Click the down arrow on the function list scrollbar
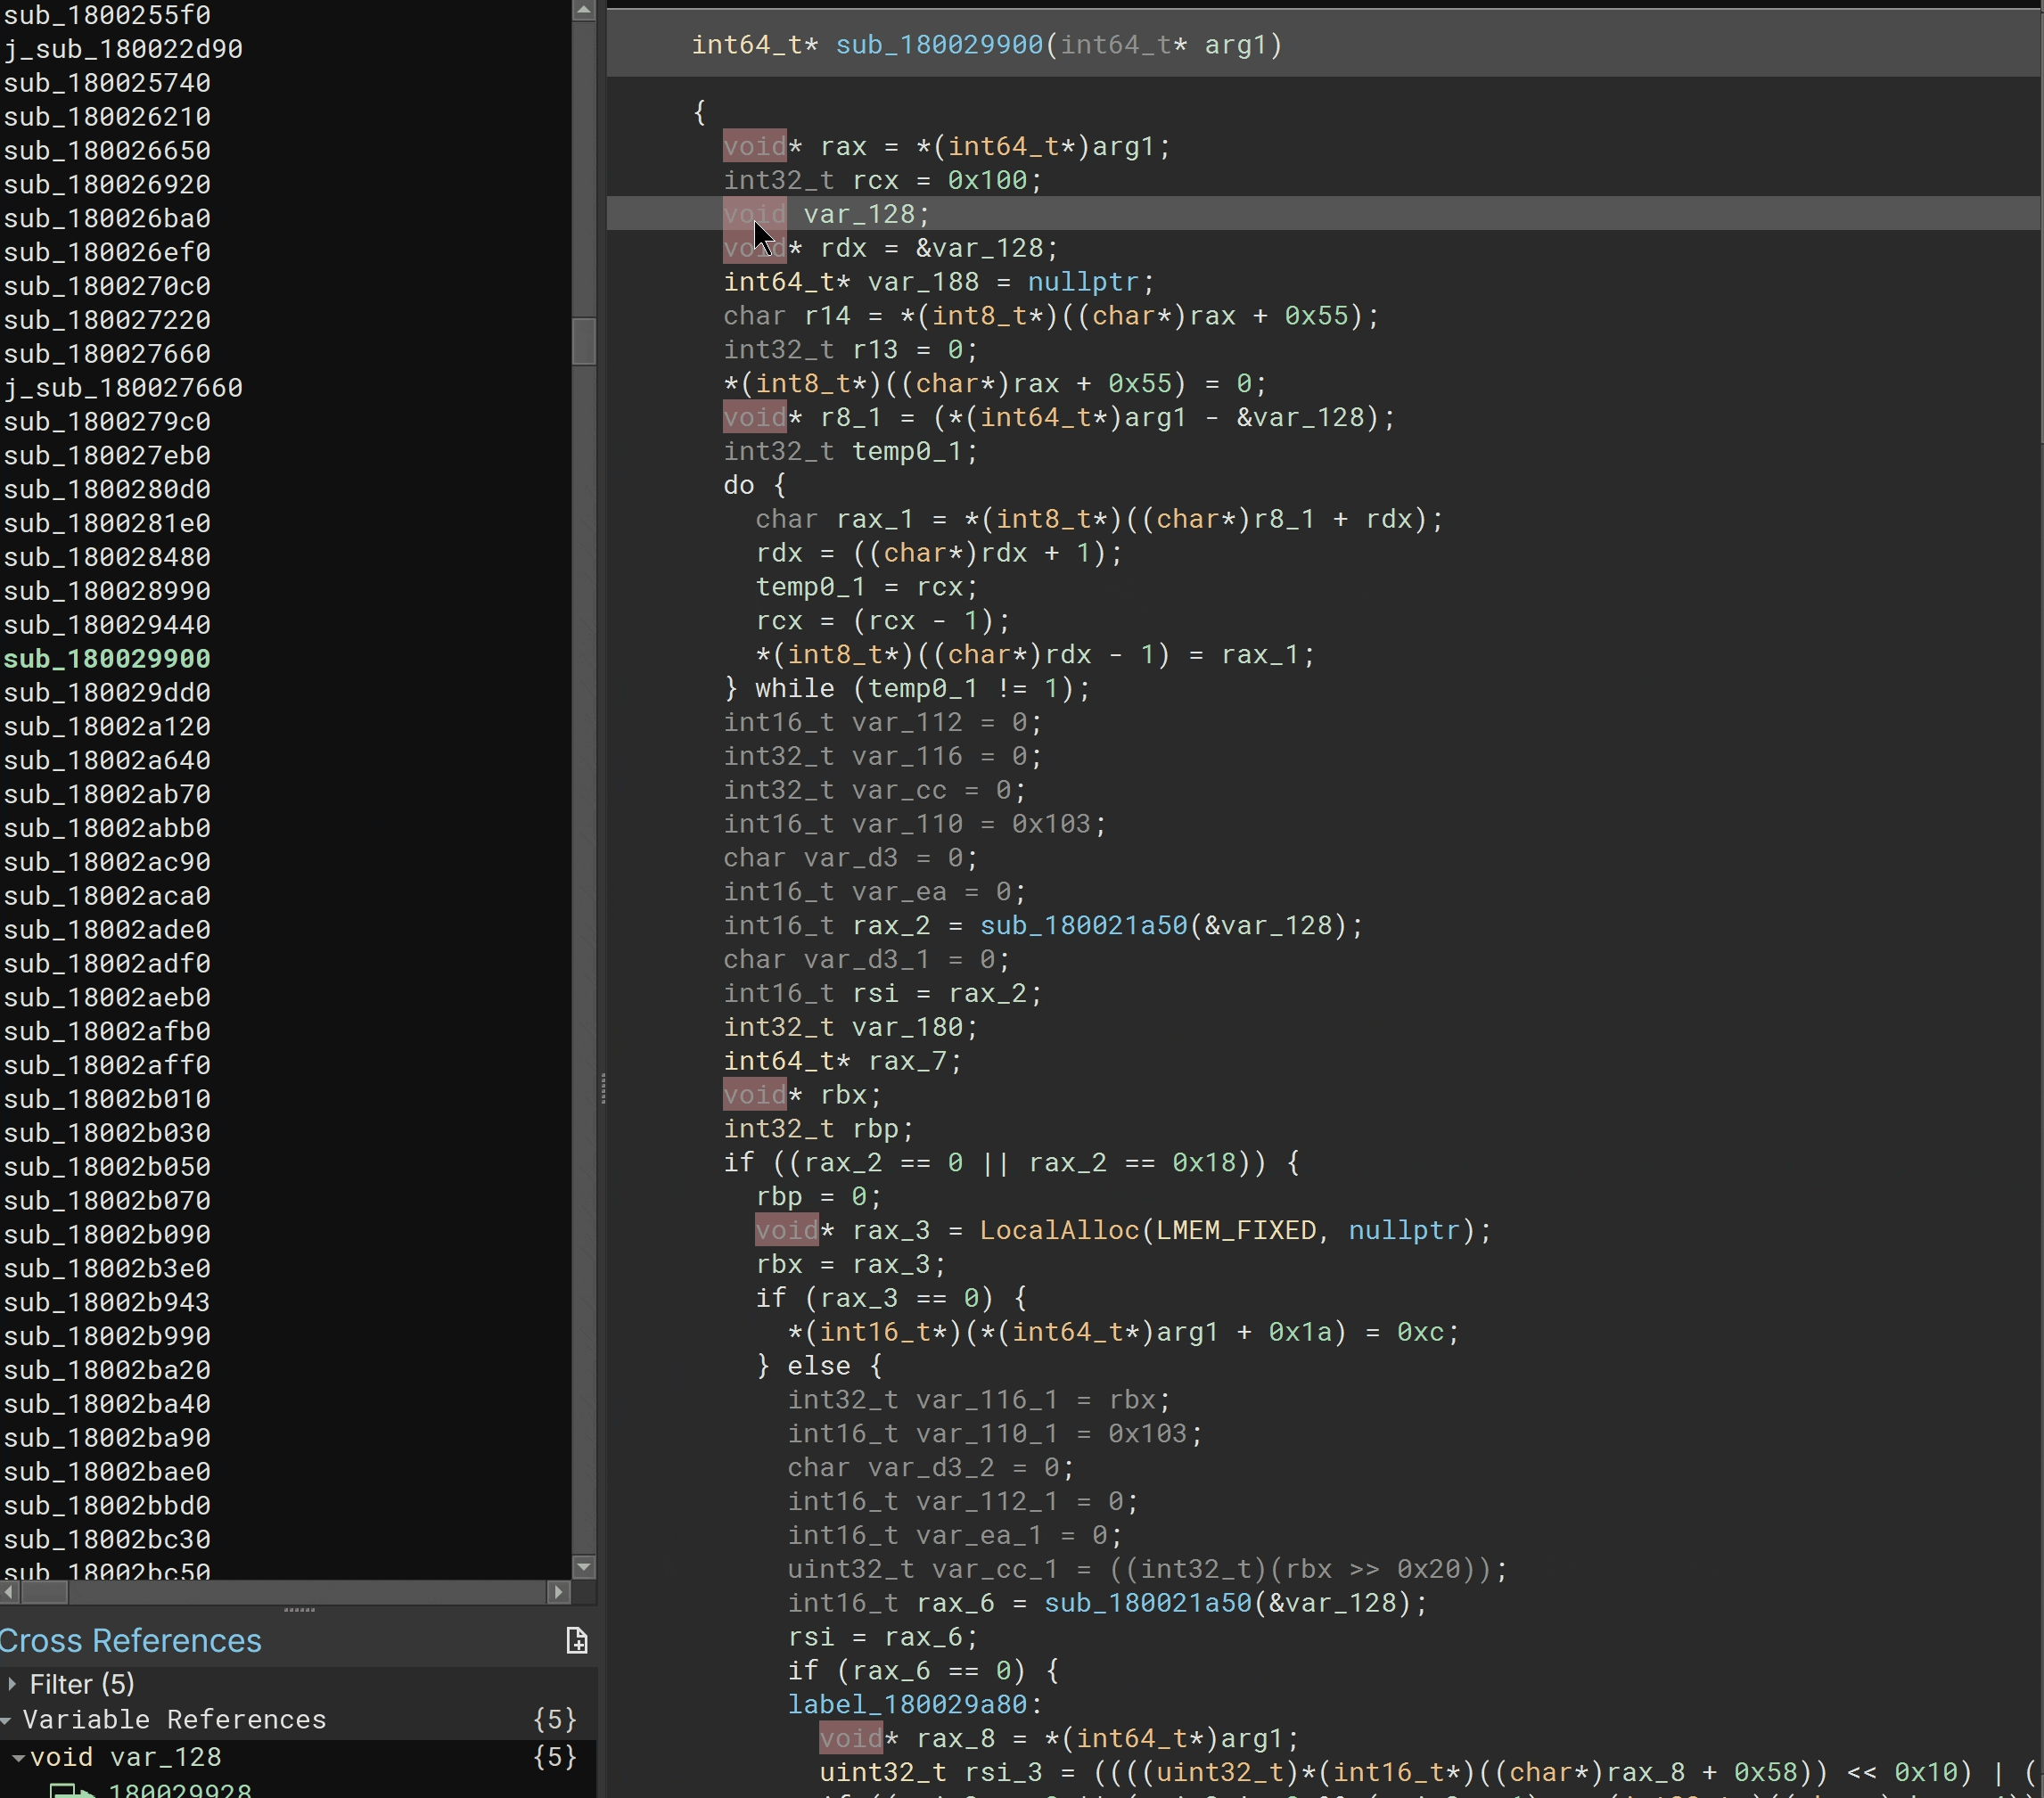This screenshot has width=2044, height=1798. pyautogui.click(x=583, y=1568)
